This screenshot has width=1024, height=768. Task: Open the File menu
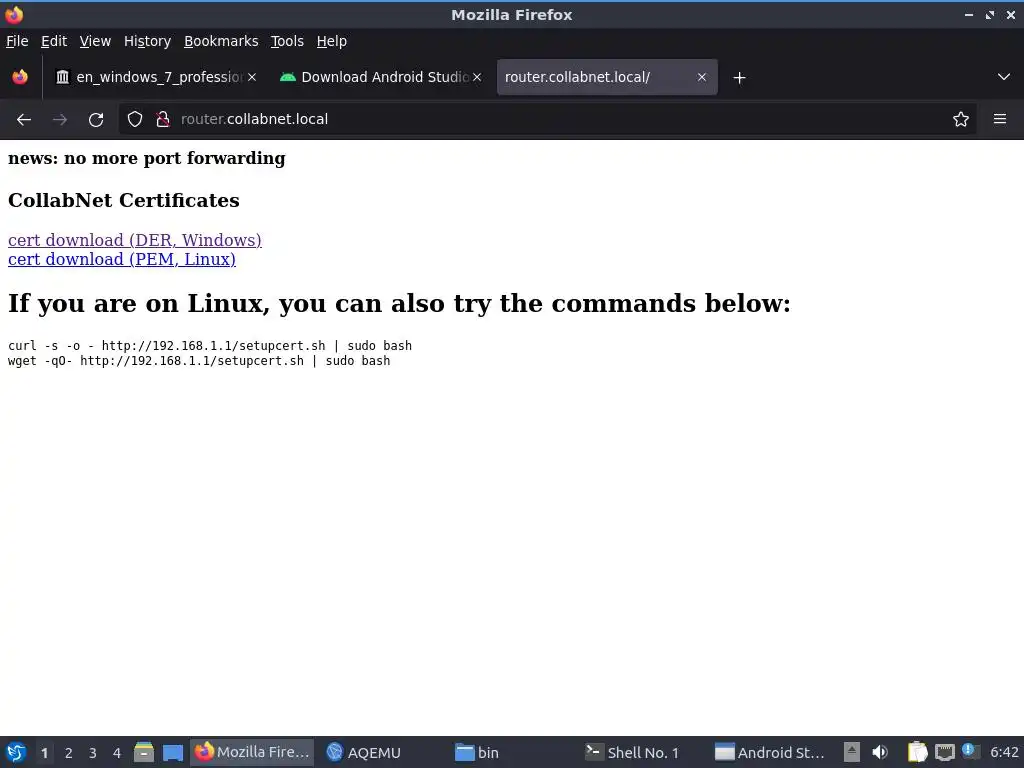click(x=17, y=41)
